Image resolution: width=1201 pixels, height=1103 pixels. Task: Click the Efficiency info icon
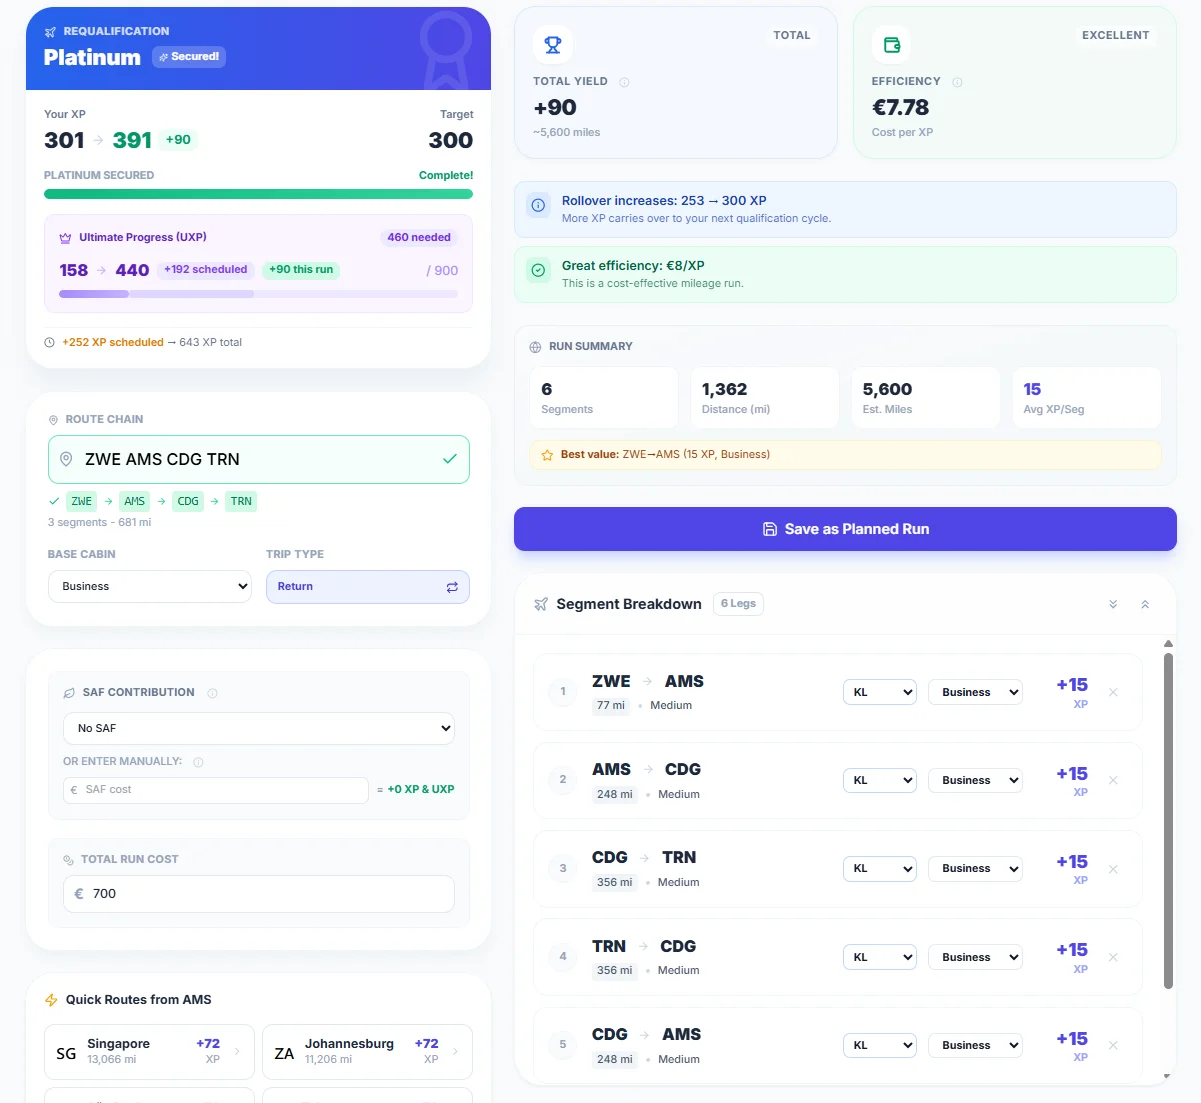(x=957, y=82)
